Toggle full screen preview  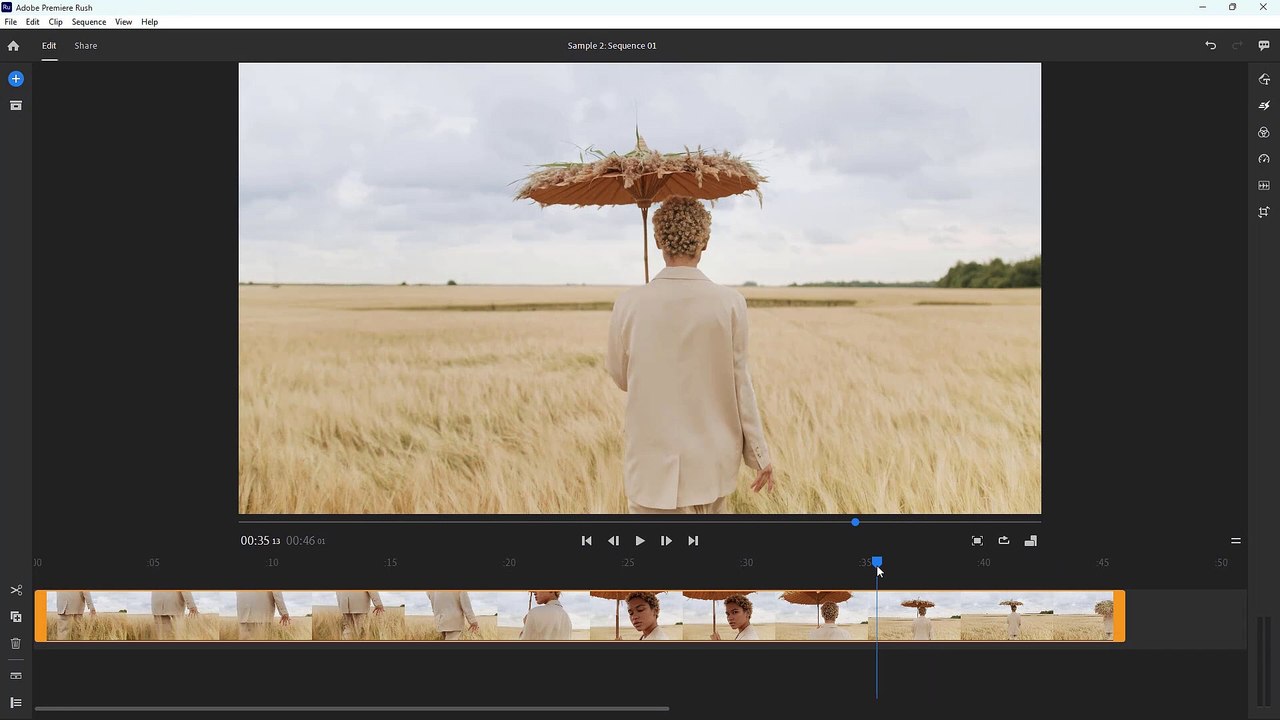[x=977, y=541]
